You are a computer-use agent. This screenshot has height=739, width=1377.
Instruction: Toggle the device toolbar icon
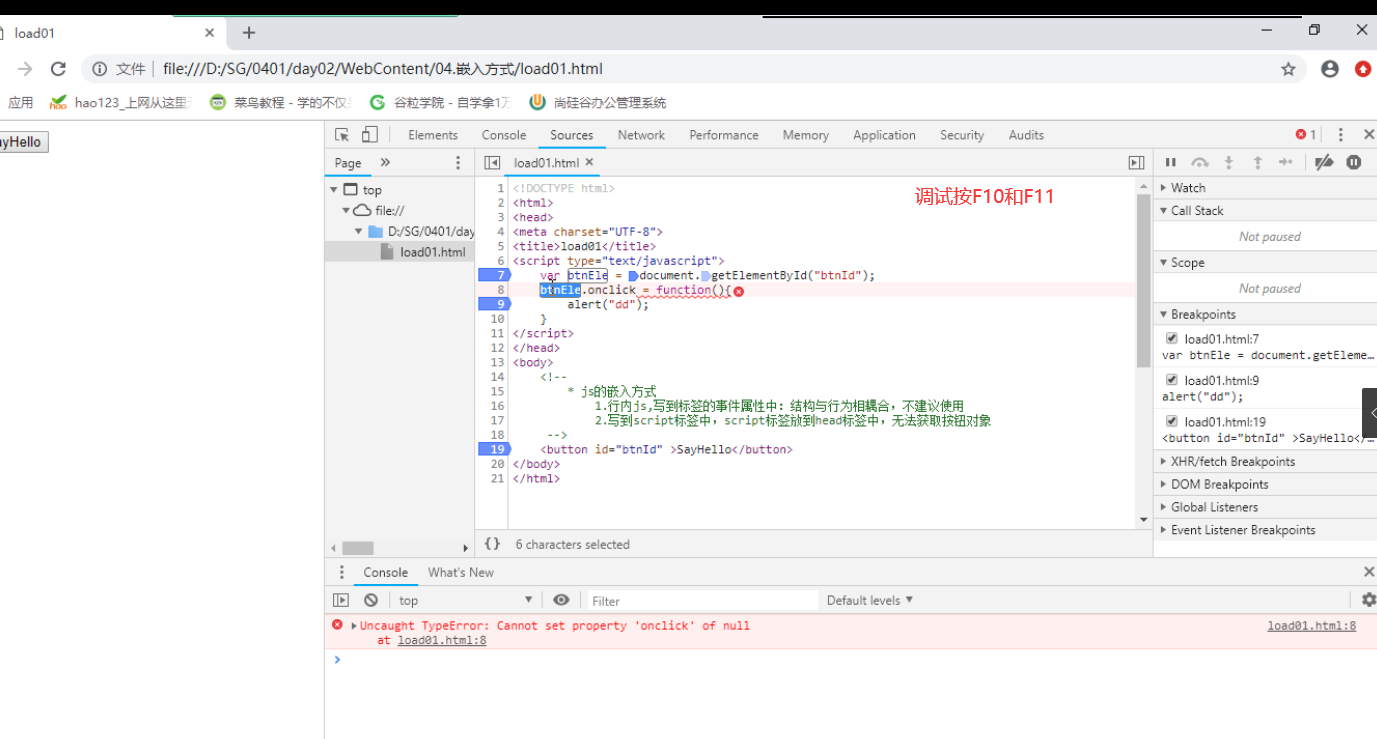tap(370, 135)
